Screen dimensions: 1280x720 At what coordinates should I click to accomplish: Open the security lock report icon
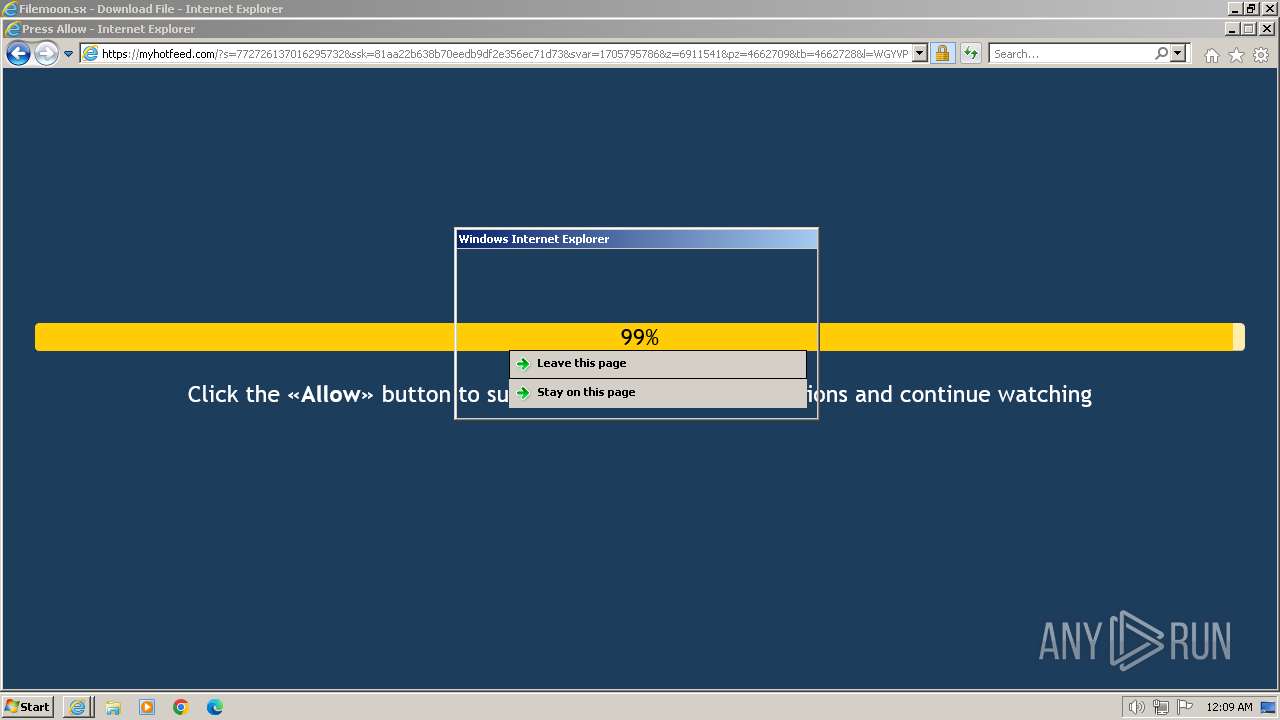pyautogui.click(x=942, y=54)
